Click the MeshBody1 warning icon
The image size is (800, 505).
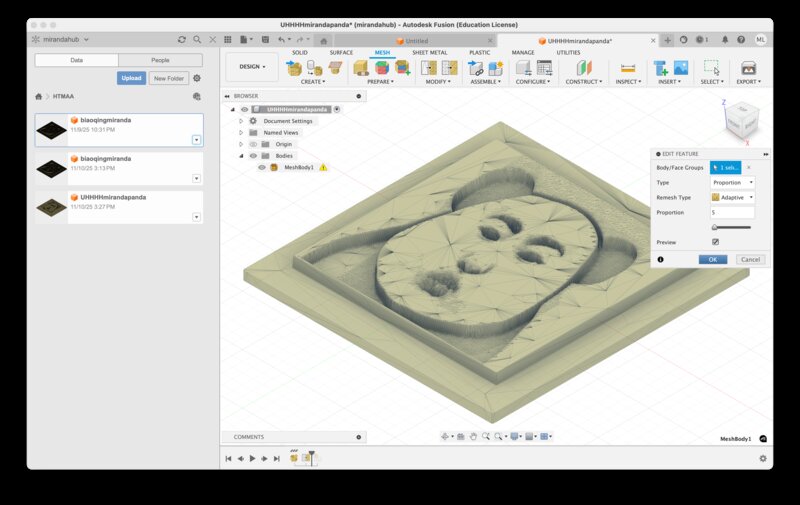pos(323,168)
